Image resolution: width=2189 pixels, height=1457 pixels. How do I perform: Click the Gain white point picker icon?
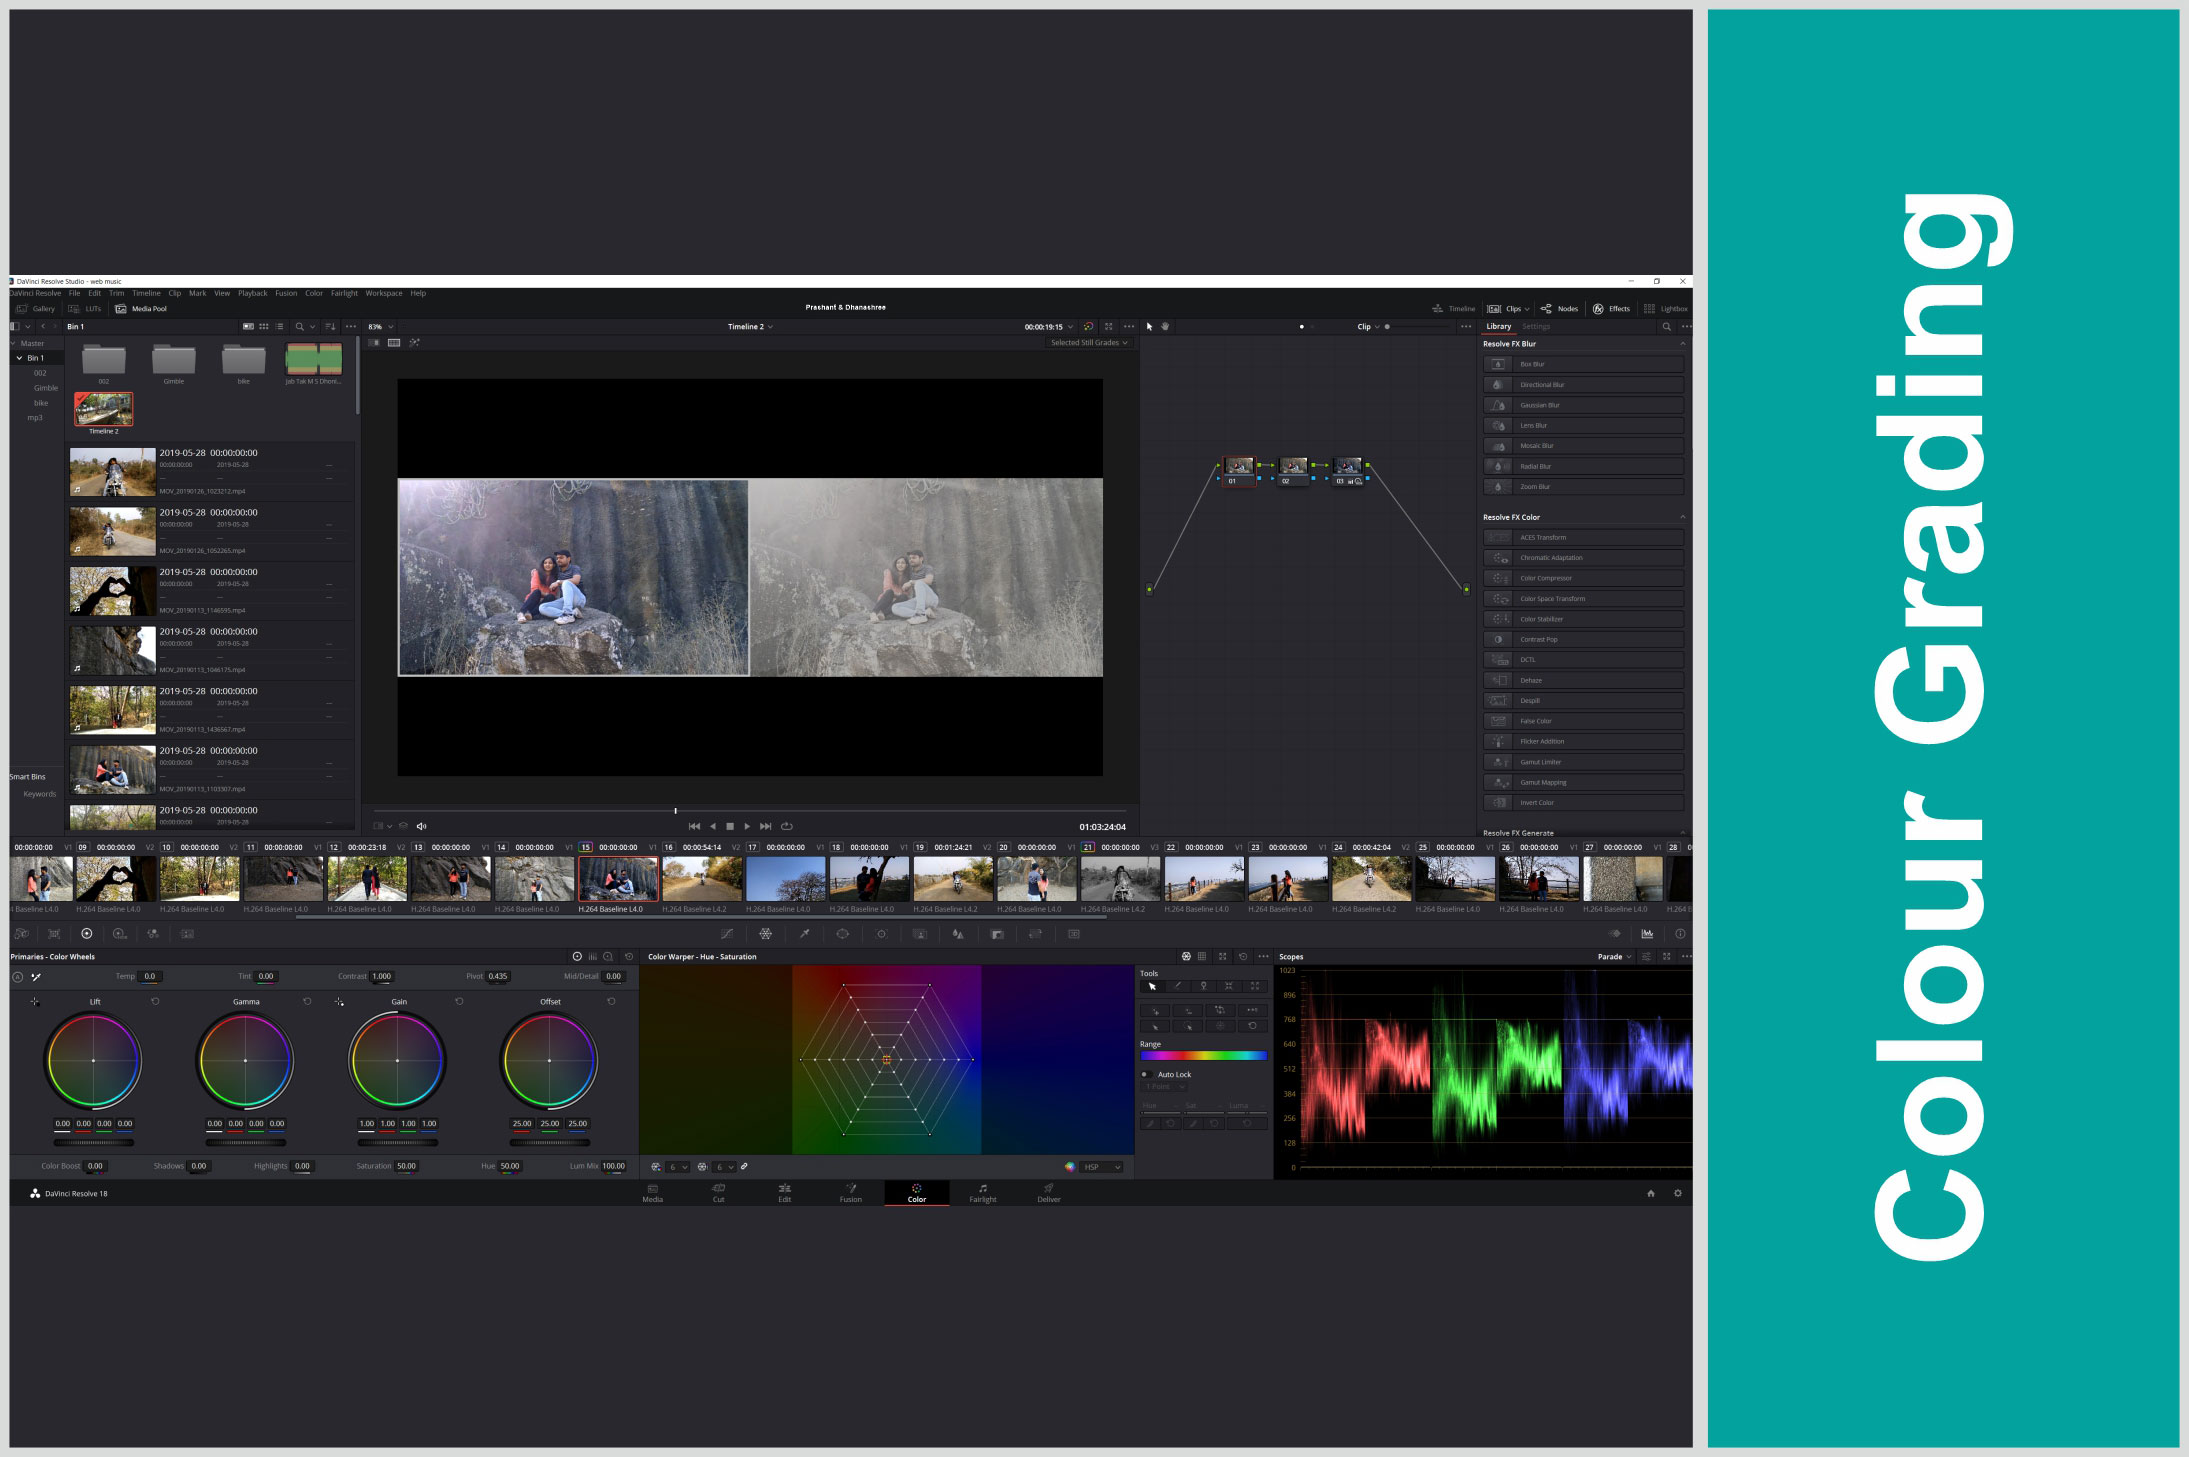pyautogui.click(x=339, y=1001)
